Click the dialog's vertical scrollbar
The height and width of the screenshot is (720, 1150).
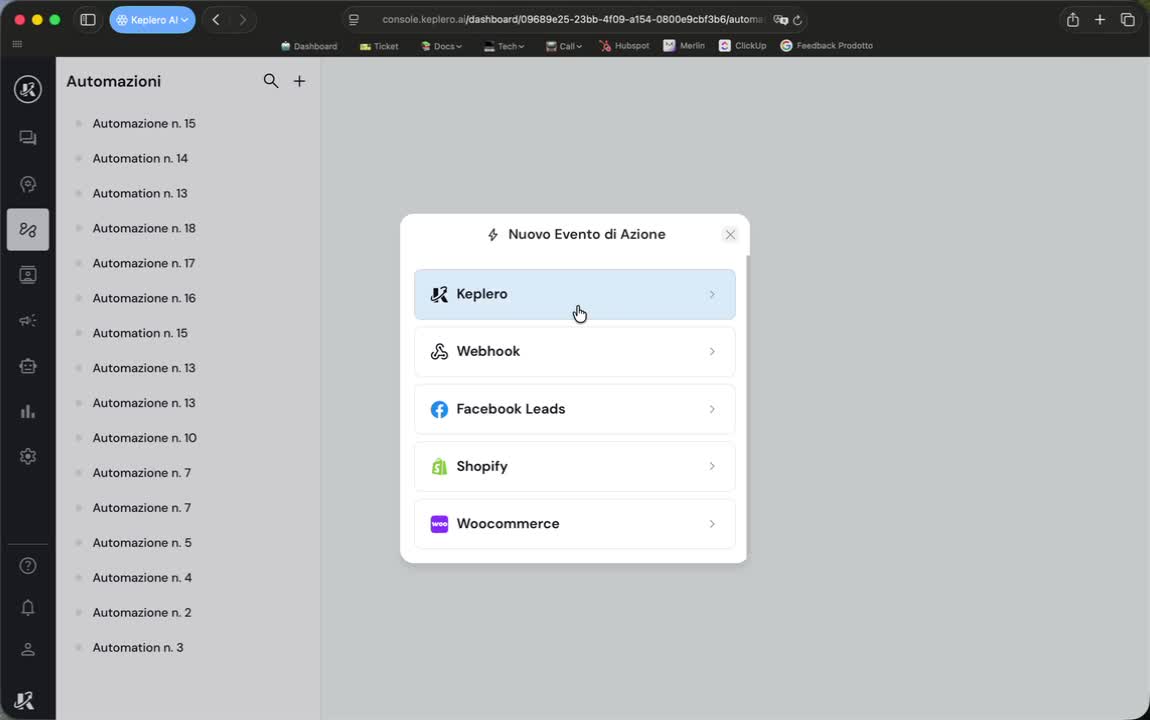click(x=747, y=407)
